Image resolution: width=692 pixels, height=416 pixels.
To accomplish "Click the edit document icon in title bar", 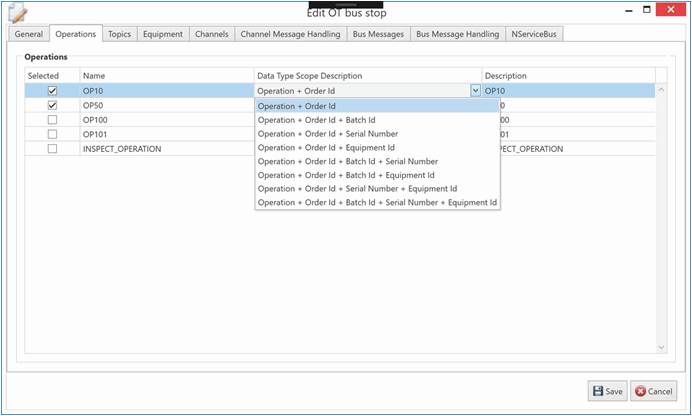I will [17, 12].
